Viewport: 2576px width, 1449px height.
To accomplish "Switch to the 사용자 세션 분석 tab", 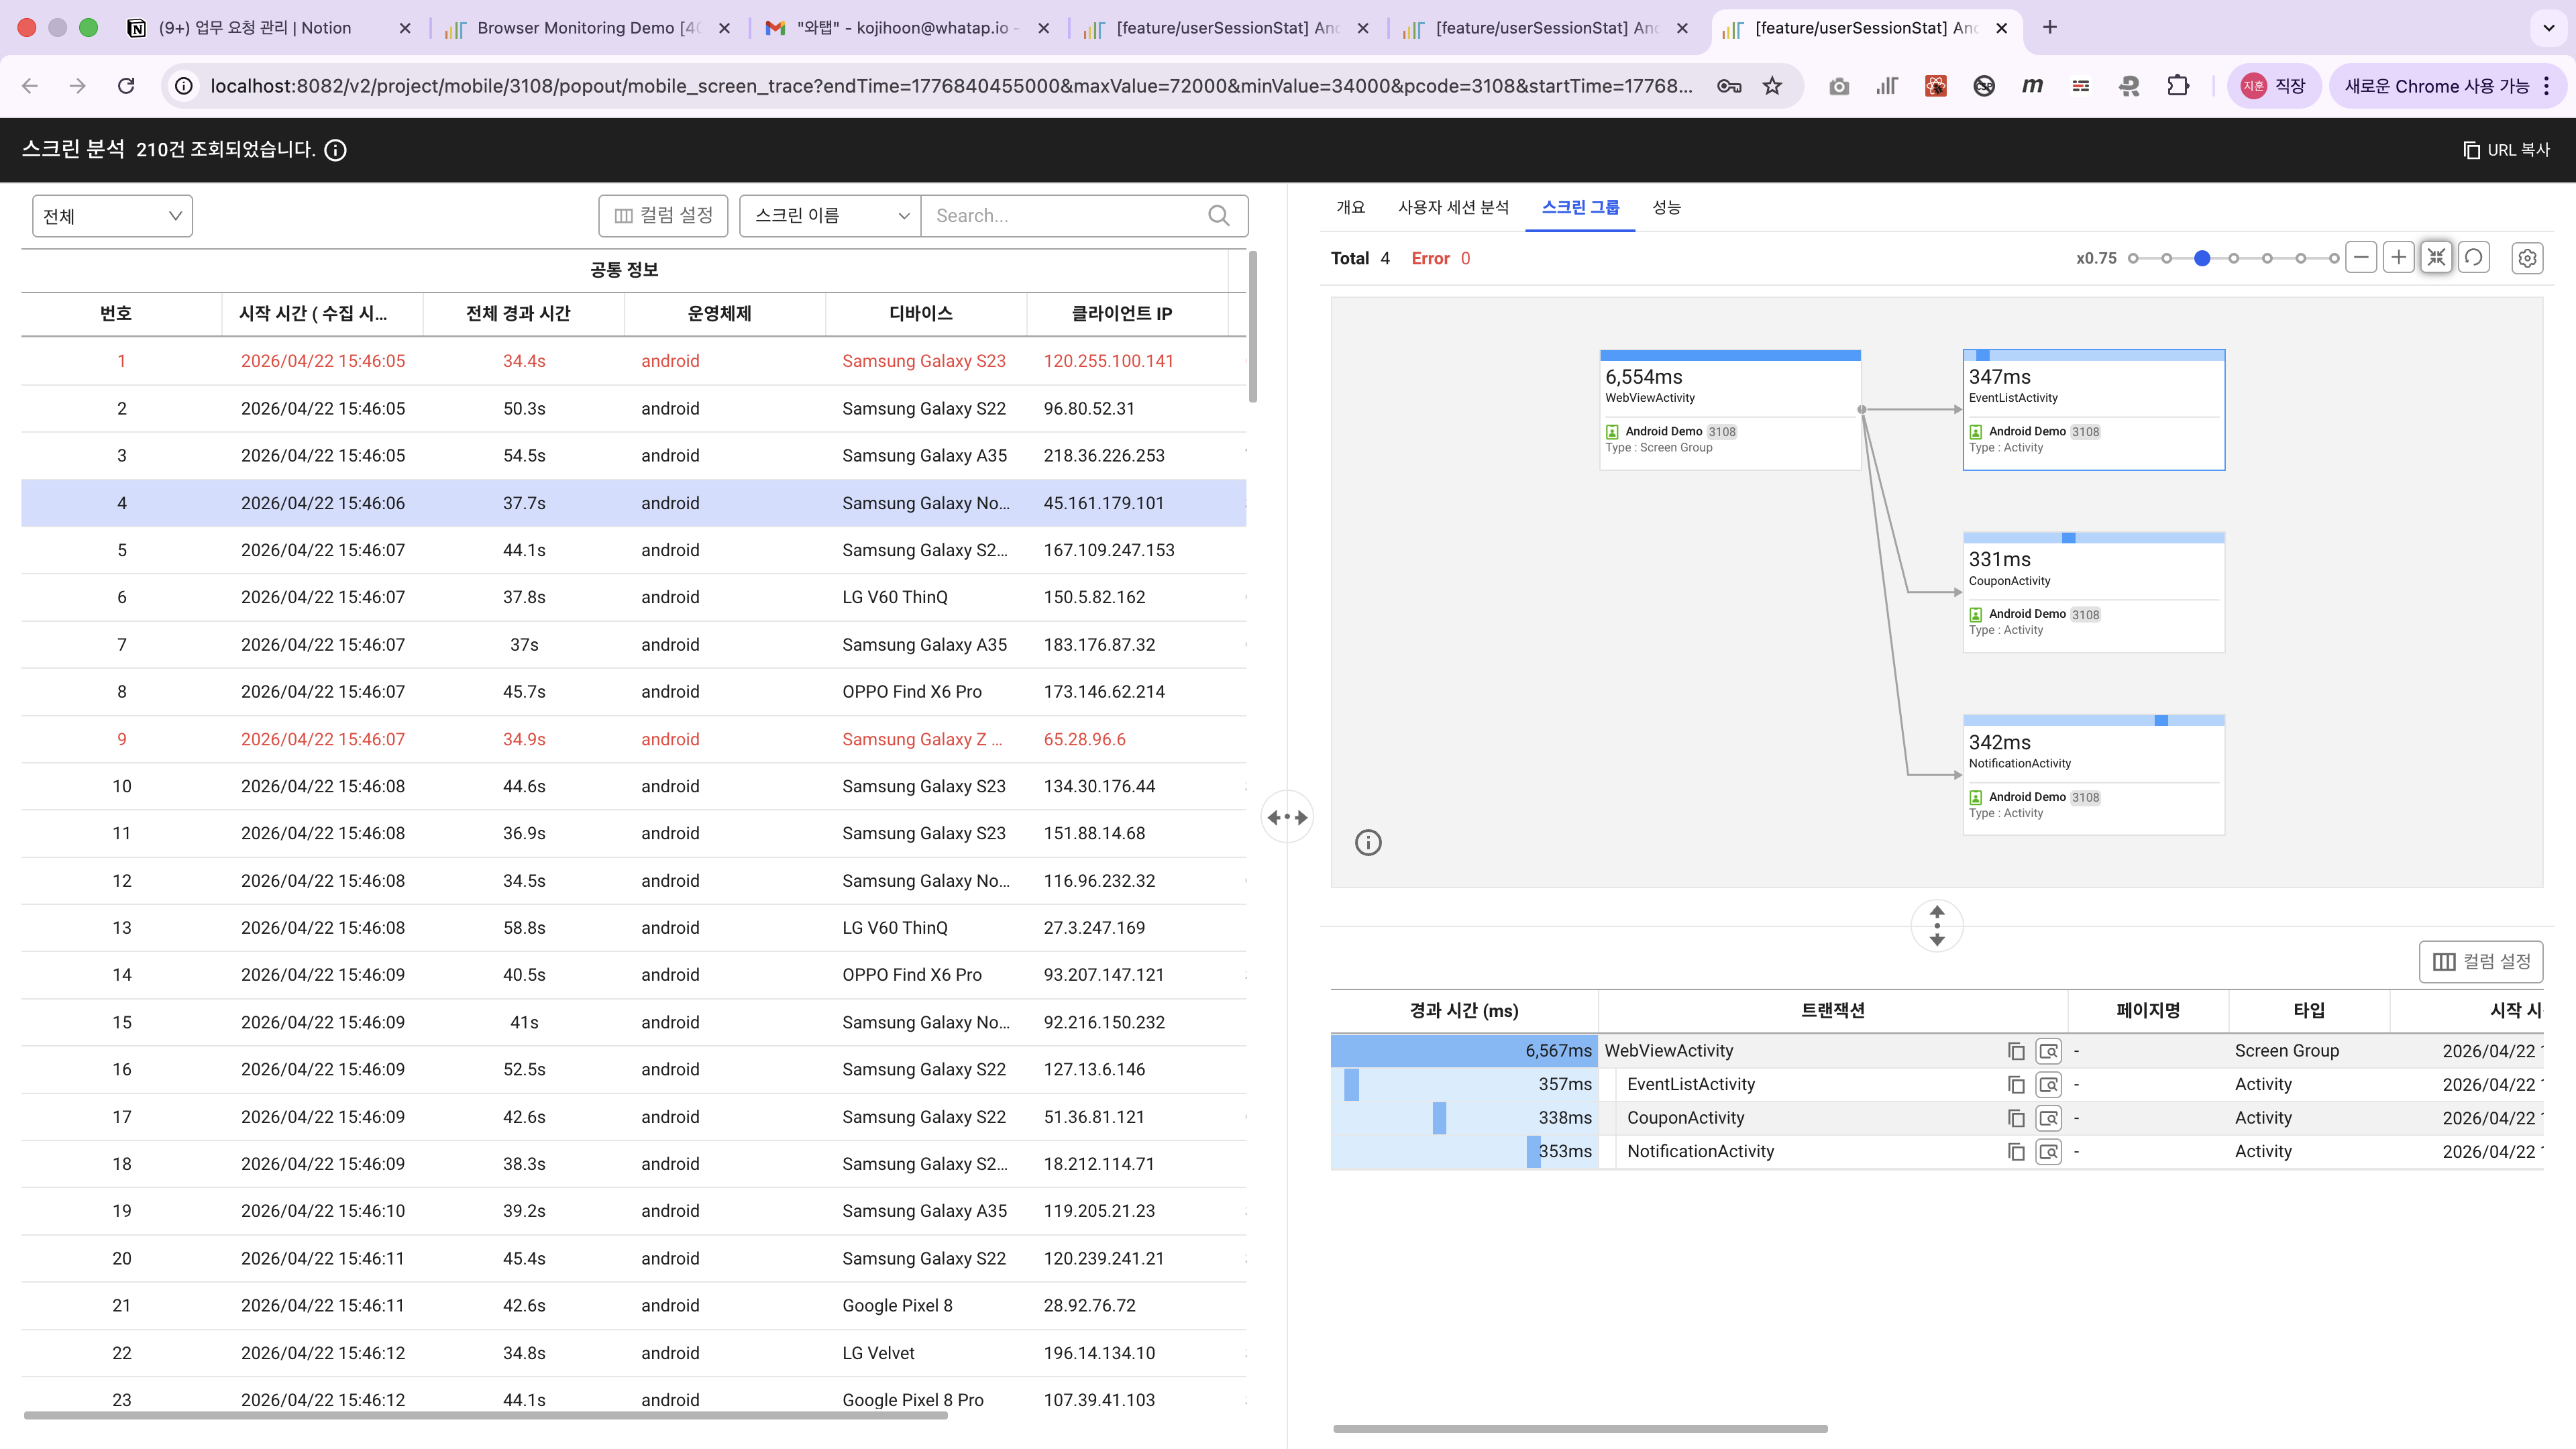I will click(x=1453, y=207).
